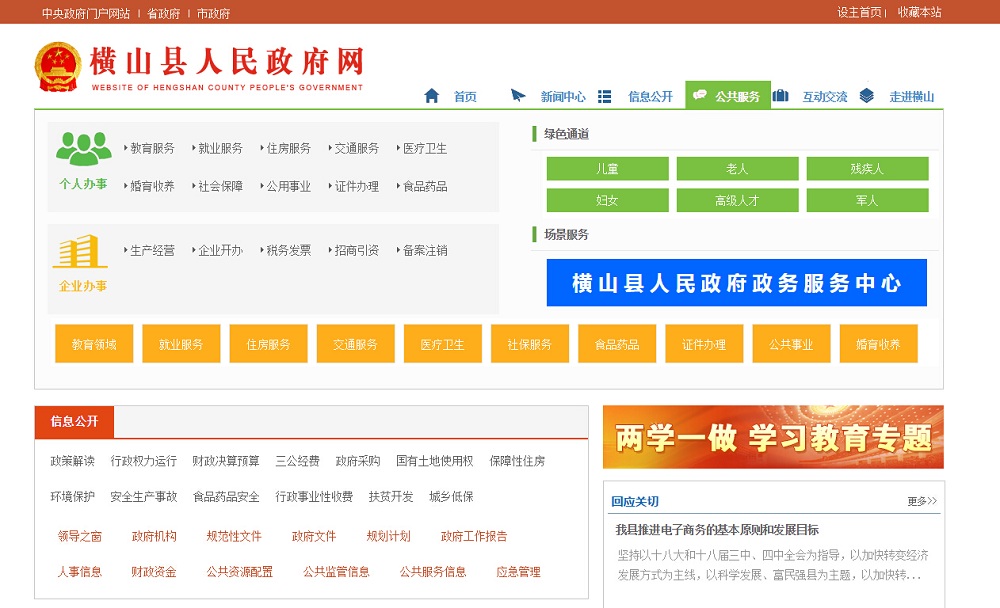1000x608 pixels.
Task: Click the green people icon for 个人办事
Action: tap(84, 149)
